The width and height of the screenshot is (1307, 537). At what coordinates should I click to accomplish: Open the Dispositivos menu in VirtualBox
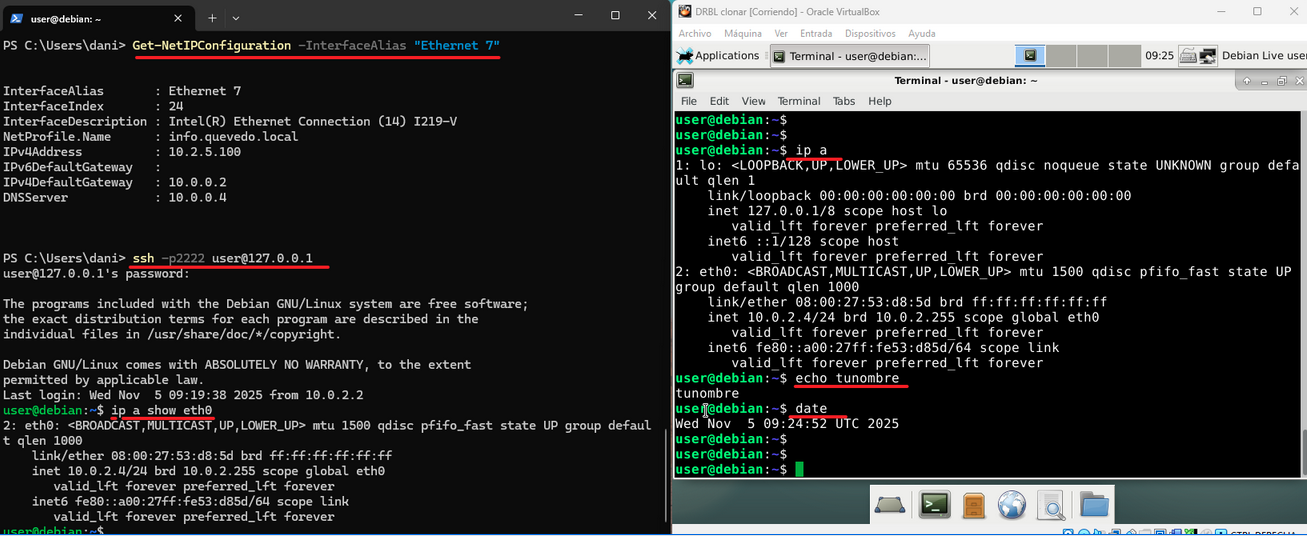870,34
